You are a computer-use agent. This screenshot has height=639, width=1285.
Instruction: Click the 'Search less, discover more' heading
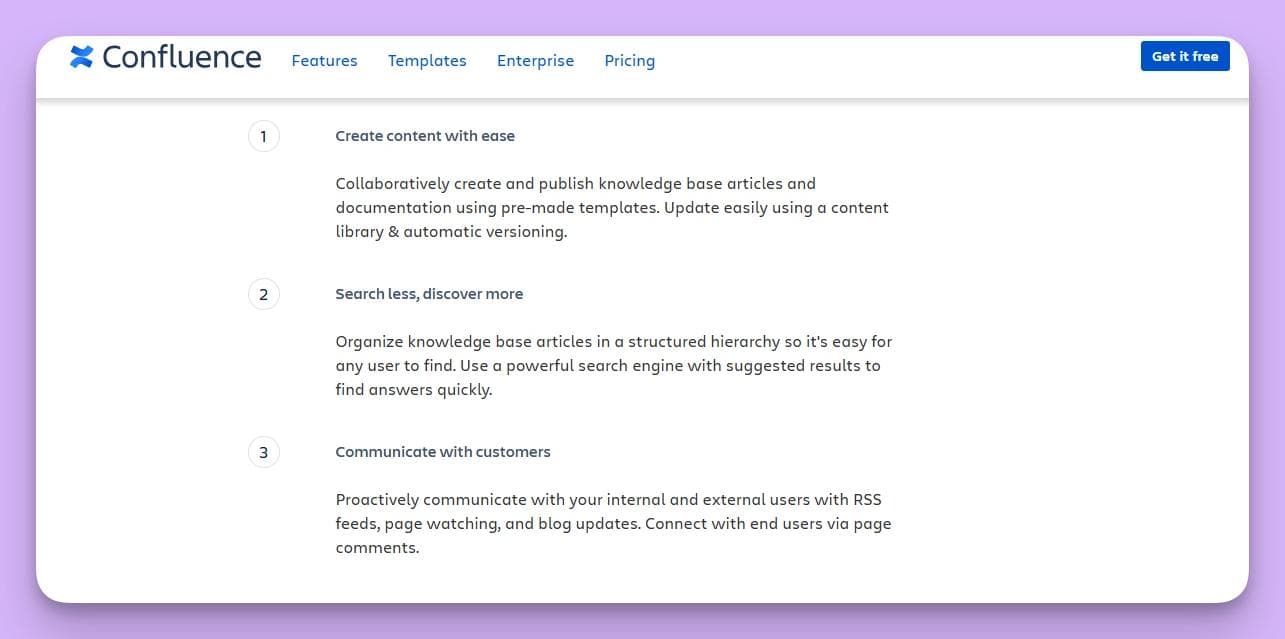click(x=429, y=294)
